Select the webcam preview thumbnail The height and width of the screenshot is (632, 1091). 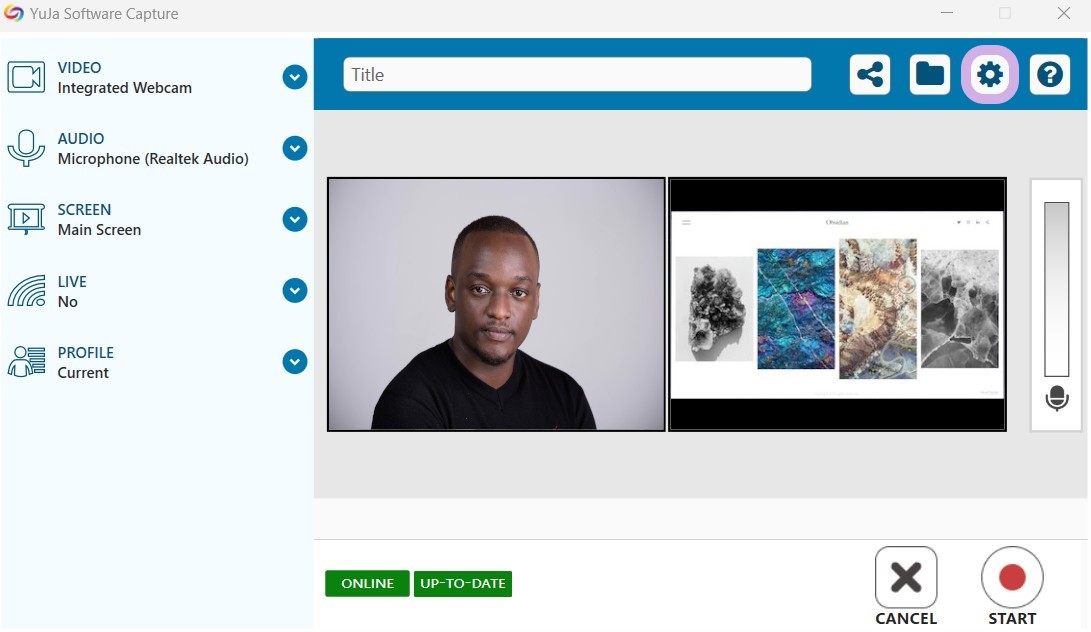(x=496, y=304)
